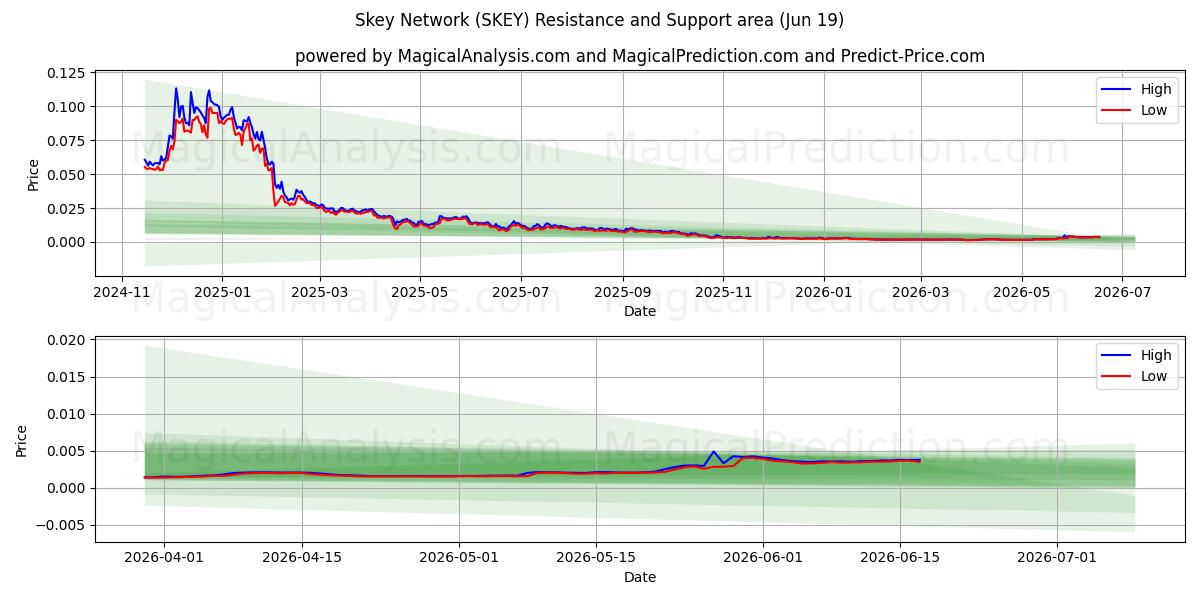Viewport: 1200px width, 600px height.
Task: Click the '2026-05' x-axis label
Action: (x=1021, y=292)
